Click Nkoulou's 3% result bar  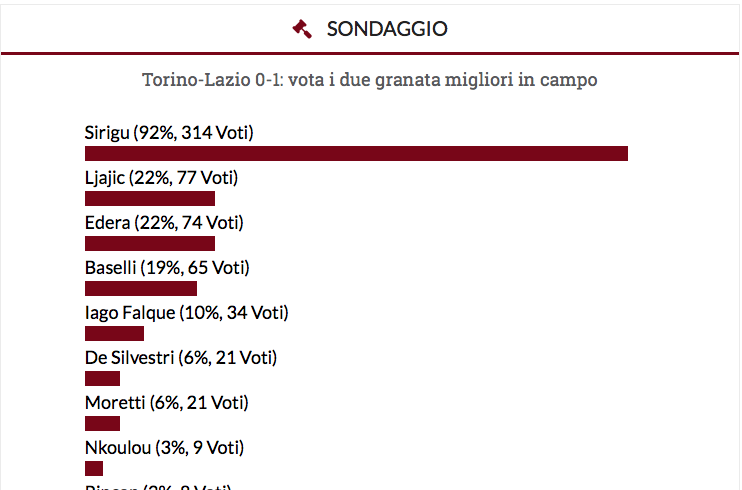[x=94, y=468]
